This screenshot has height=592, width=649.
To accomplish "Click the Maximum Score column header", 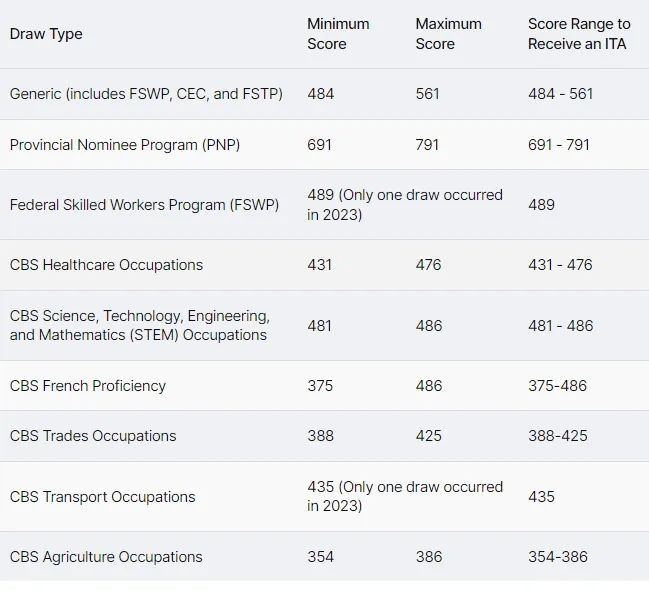I will (x=448, y=34).
